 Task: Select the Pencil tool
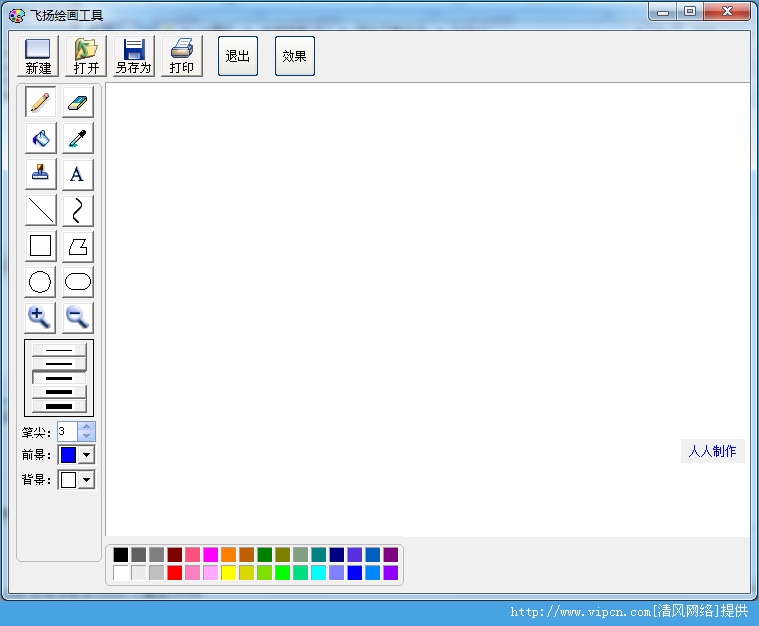point(41,102)
